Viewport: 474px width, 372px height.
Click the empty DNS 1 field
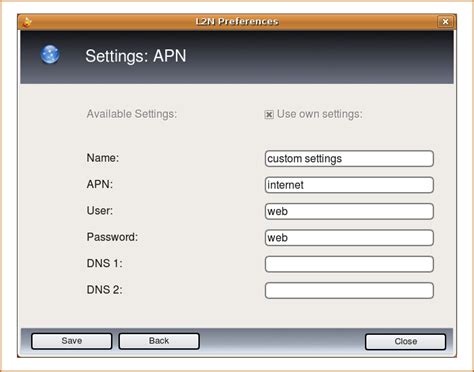tap(349, 264)
